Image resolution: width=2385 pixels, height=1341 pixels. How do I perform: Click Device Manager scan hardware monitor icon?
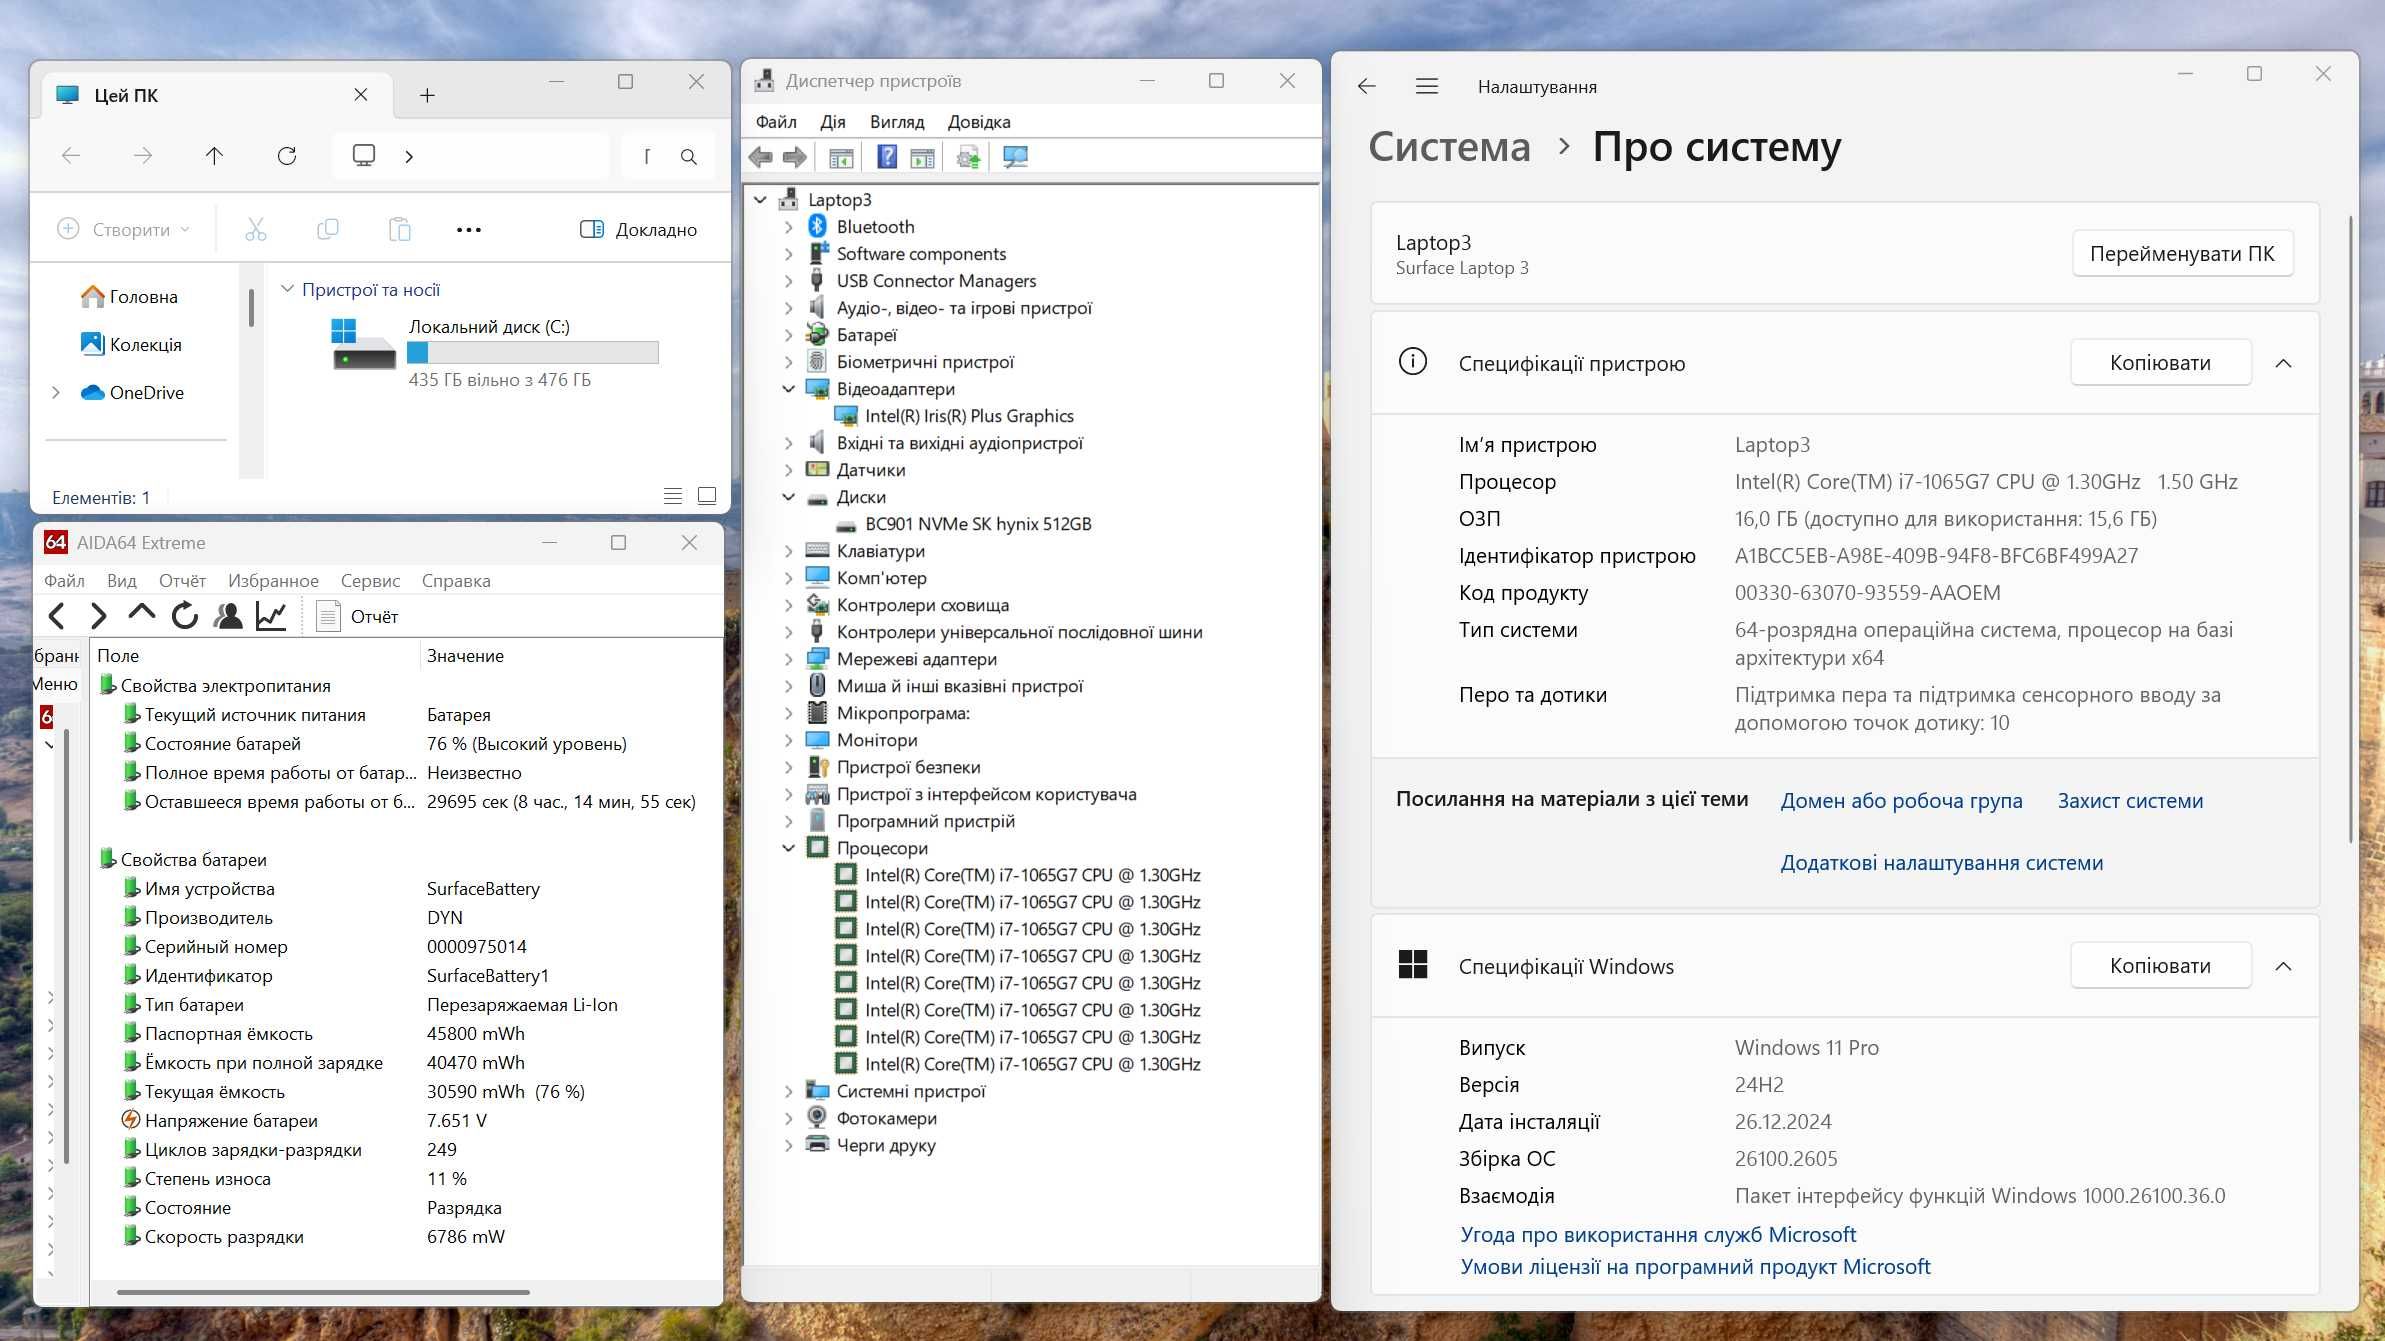1015,157
